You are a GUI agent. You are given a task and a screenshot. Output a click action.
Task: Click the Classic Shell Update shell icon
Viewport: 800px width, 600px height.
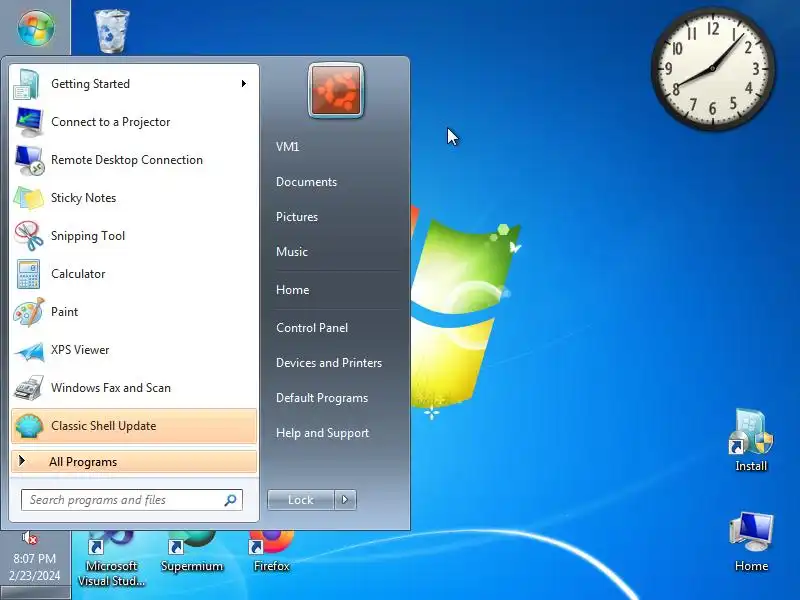pyautogui.click(x=29, y=426)
